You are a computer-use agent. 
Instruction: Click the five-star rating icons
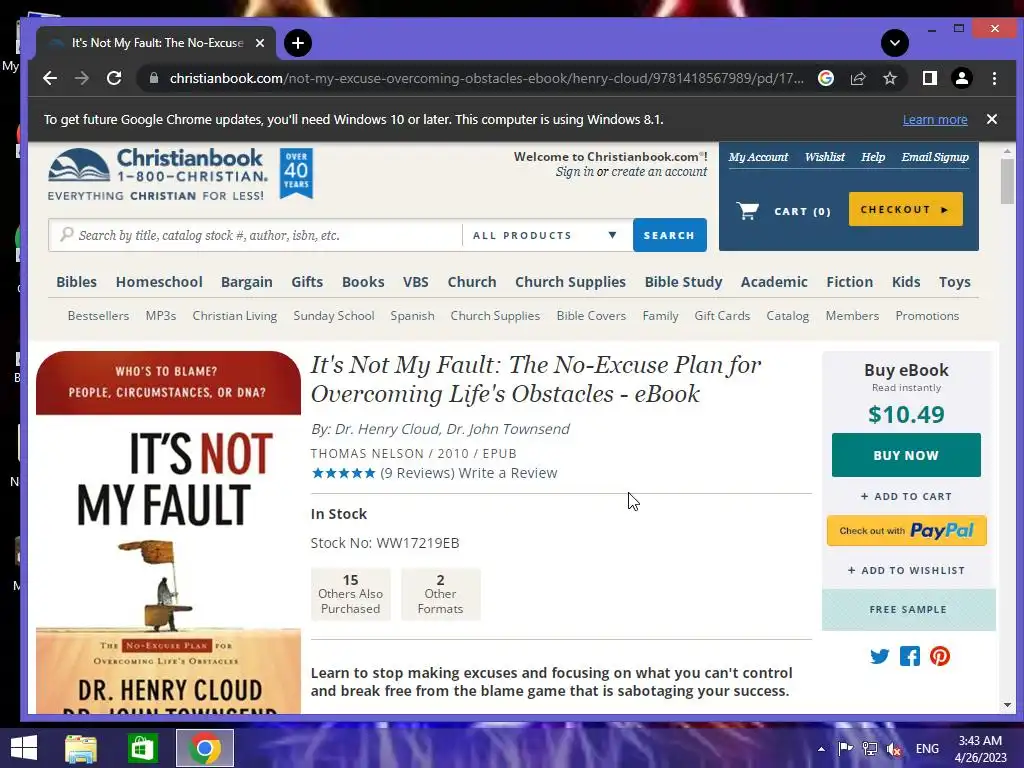[344, 473]
